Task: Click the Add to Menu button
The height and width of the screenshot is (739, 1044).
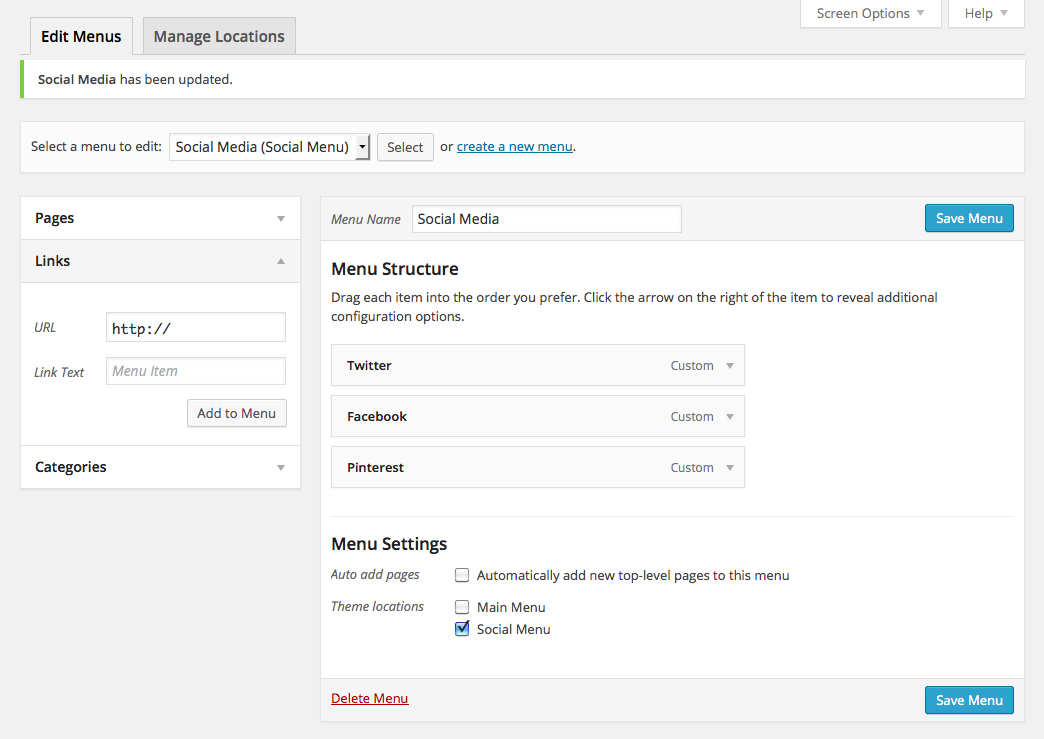Action: pyautogui.click(x=236, y=413)
